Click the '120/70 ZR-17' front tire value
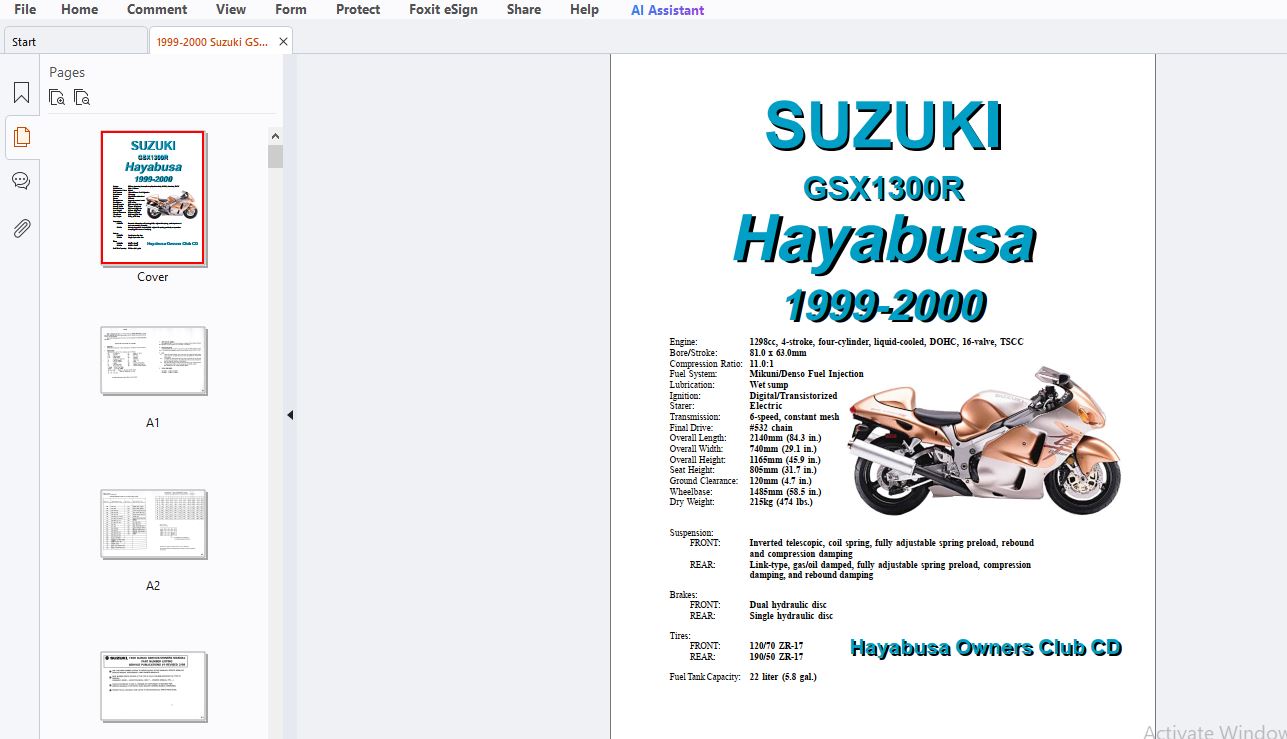Viewport: 1287px width, 739px height. tap(776, 646)
